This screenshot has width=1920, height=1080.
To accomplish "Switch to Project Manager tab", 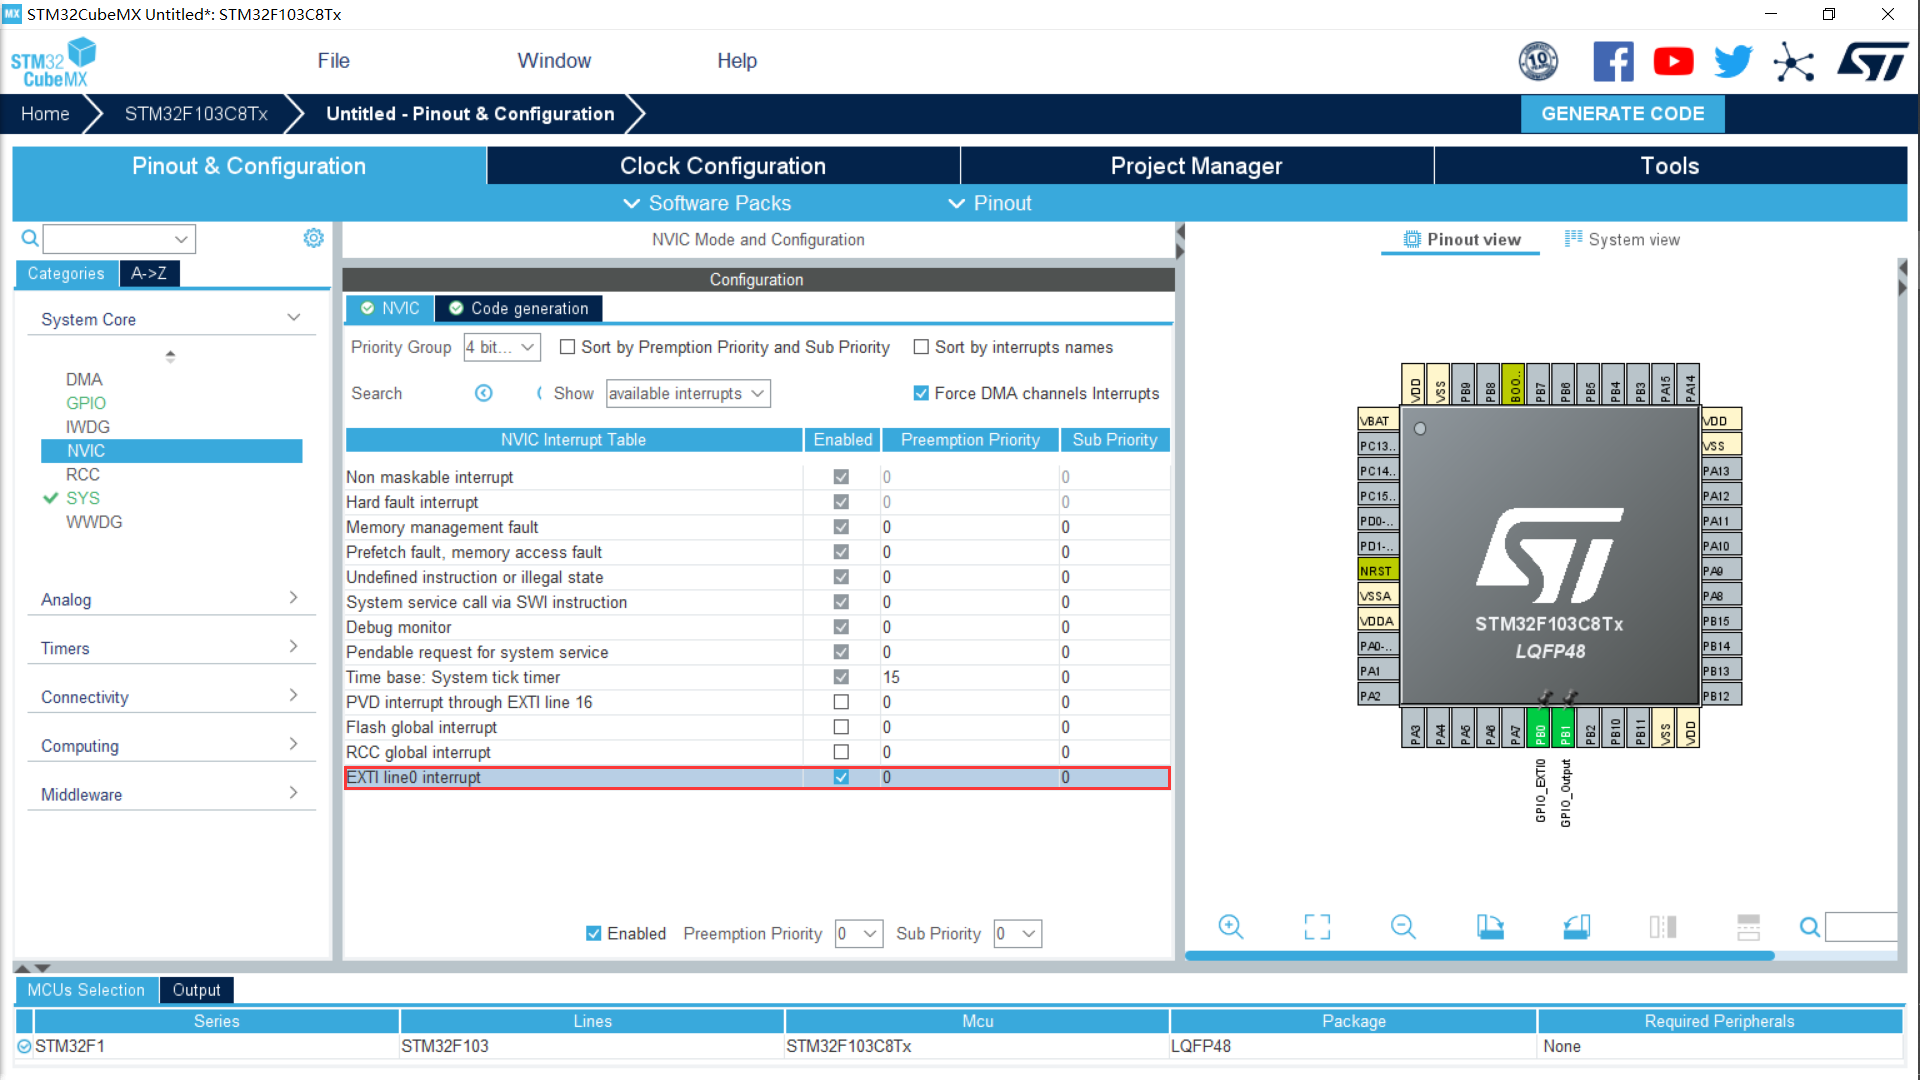I will click(x=1196, y=166).
